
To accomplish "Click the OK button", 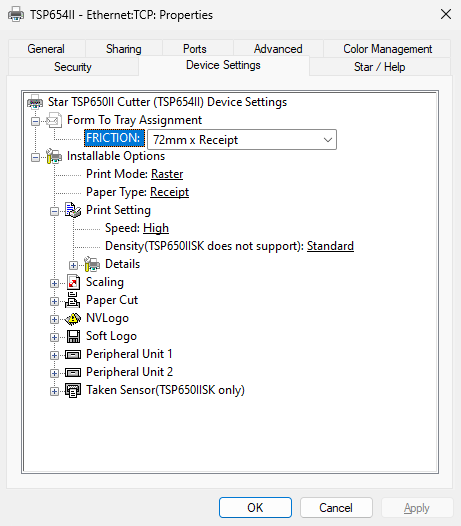I will tap(255, 508).
